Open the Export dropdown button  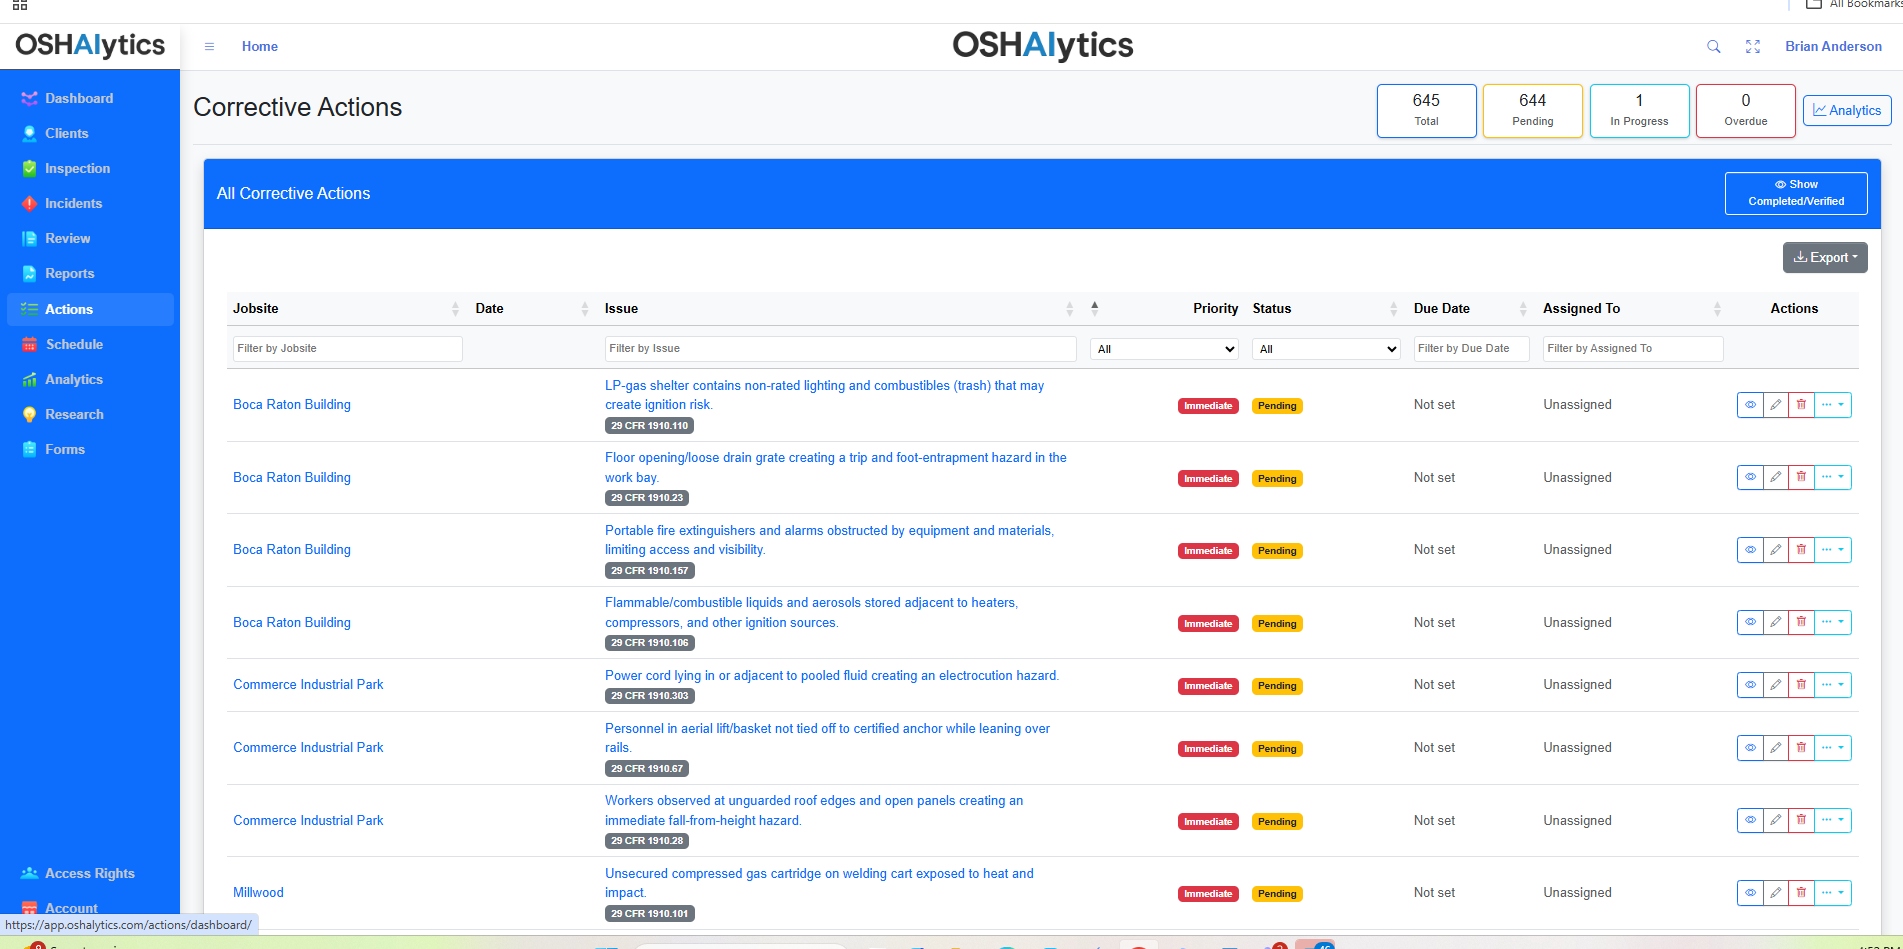pyautogui.click(x=1825, y=257)
